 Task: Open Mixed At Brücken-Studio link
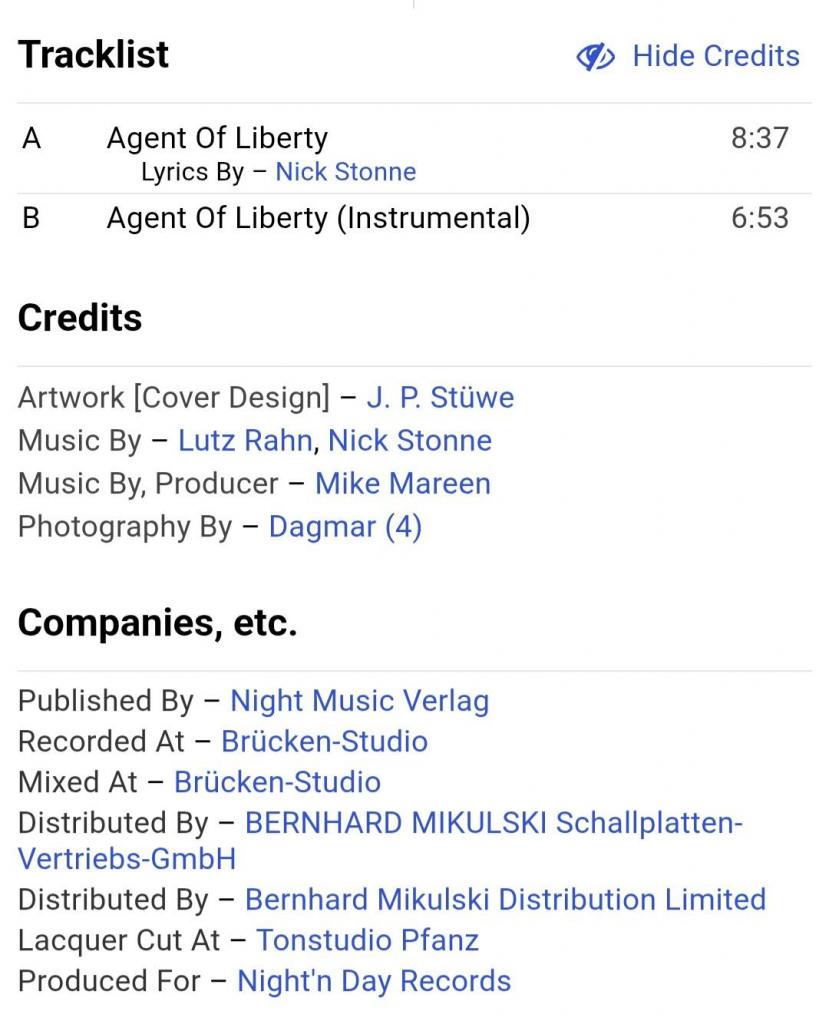(x=277, y=782)
